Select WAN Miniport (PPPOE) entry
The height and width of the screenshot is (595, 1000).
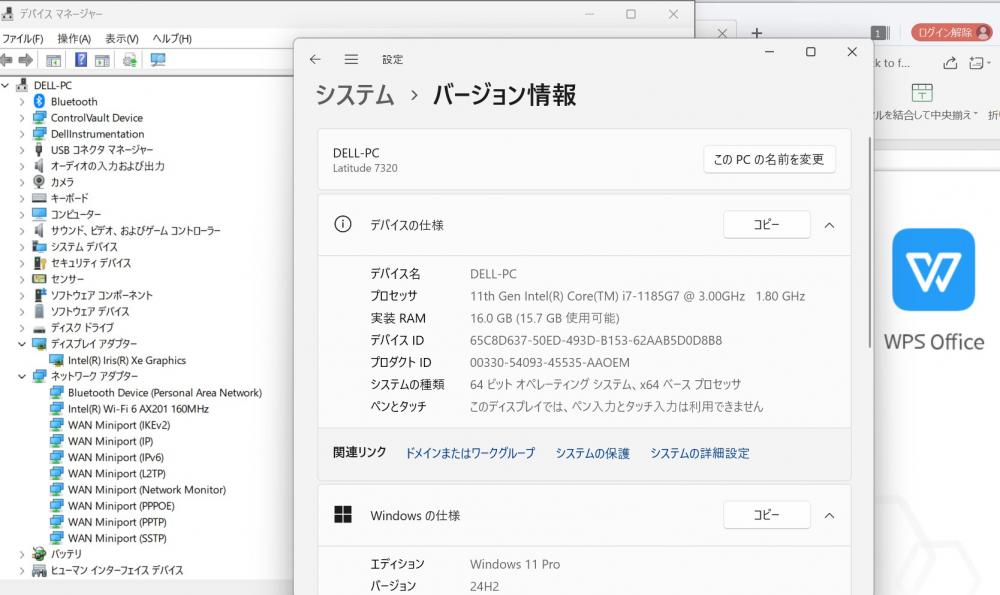tap(121, 506)
